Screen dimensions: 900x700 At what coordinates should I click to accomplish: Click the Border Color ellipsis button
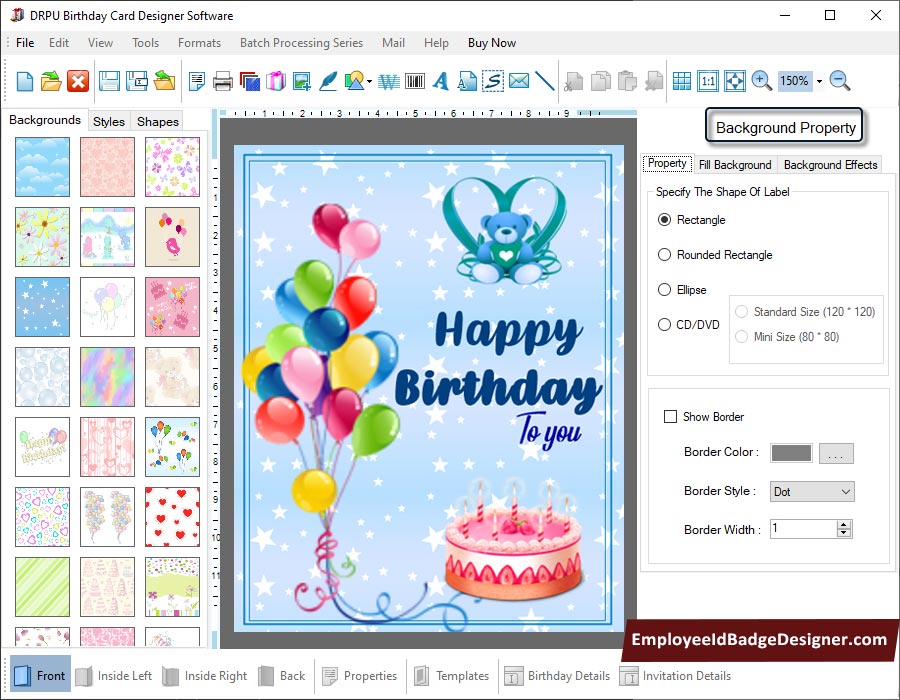(x=836, y=453)
